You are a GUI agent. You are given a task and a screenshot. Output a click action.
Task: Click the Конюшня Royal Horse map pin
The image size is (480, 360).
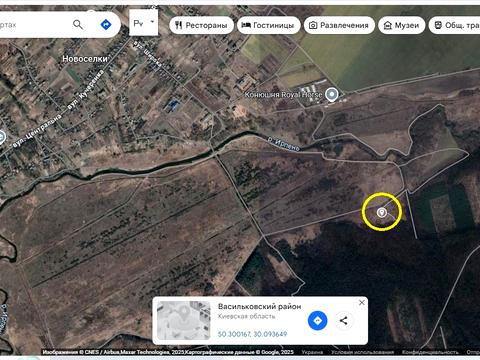[x=332, y=94]
